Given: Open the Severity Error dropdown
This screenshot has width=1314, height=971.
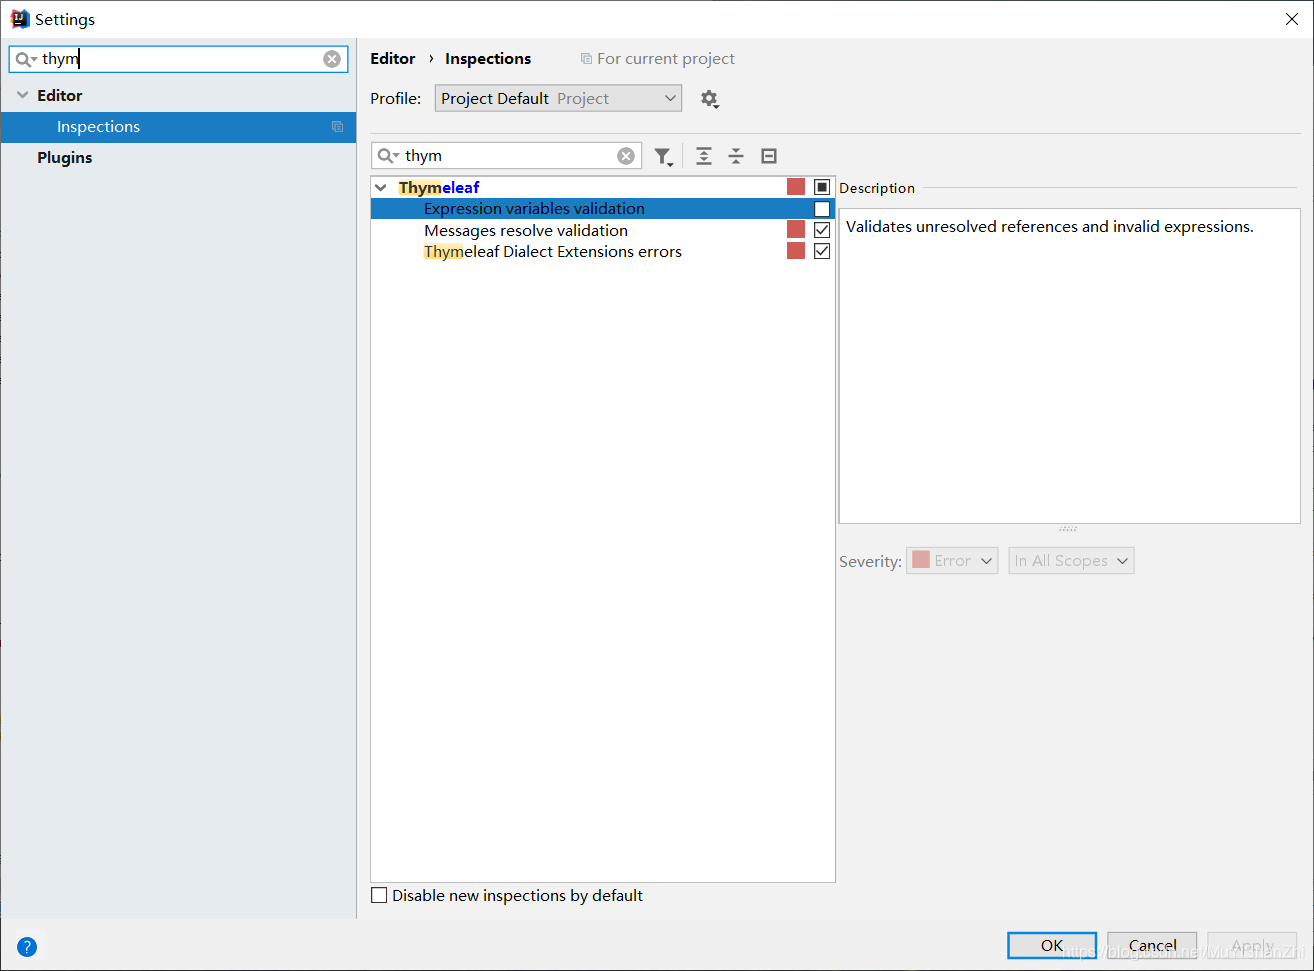Looking at the screenshot, I should [x=952, y=561].
